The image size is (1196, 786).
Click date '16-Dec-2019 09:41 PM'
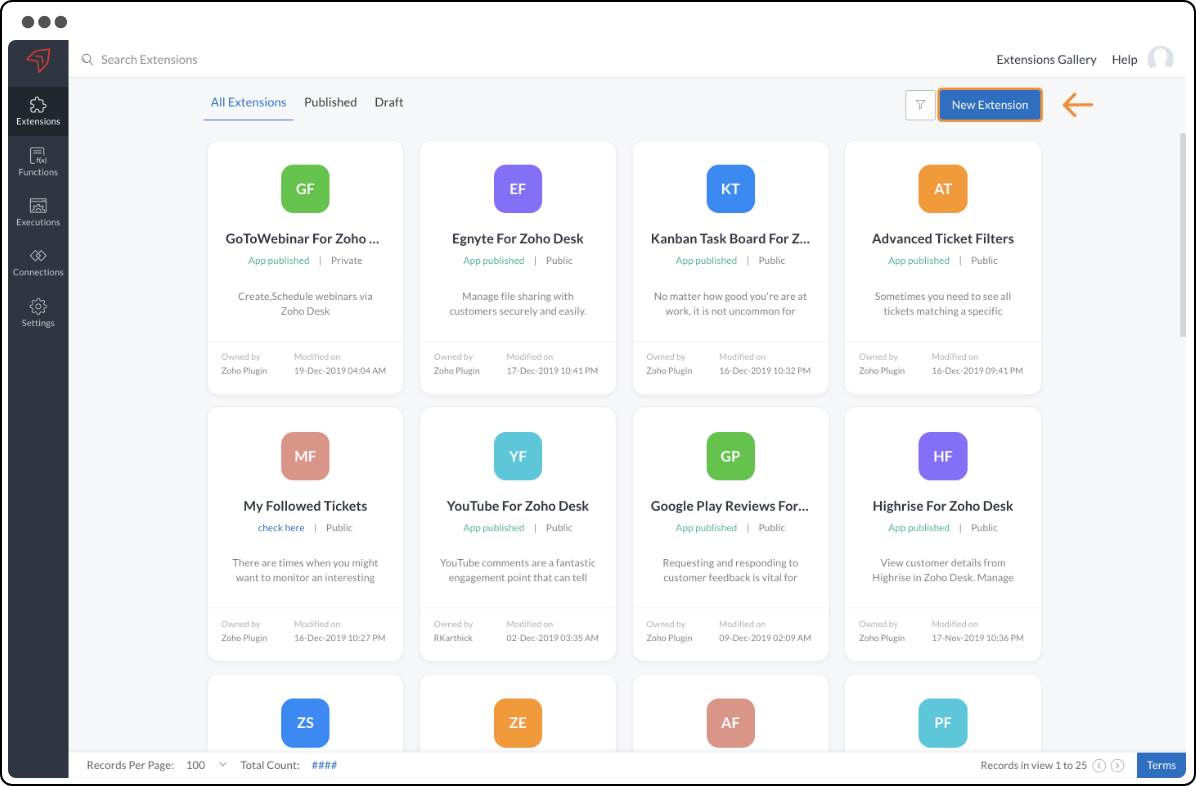click(977, 371)
